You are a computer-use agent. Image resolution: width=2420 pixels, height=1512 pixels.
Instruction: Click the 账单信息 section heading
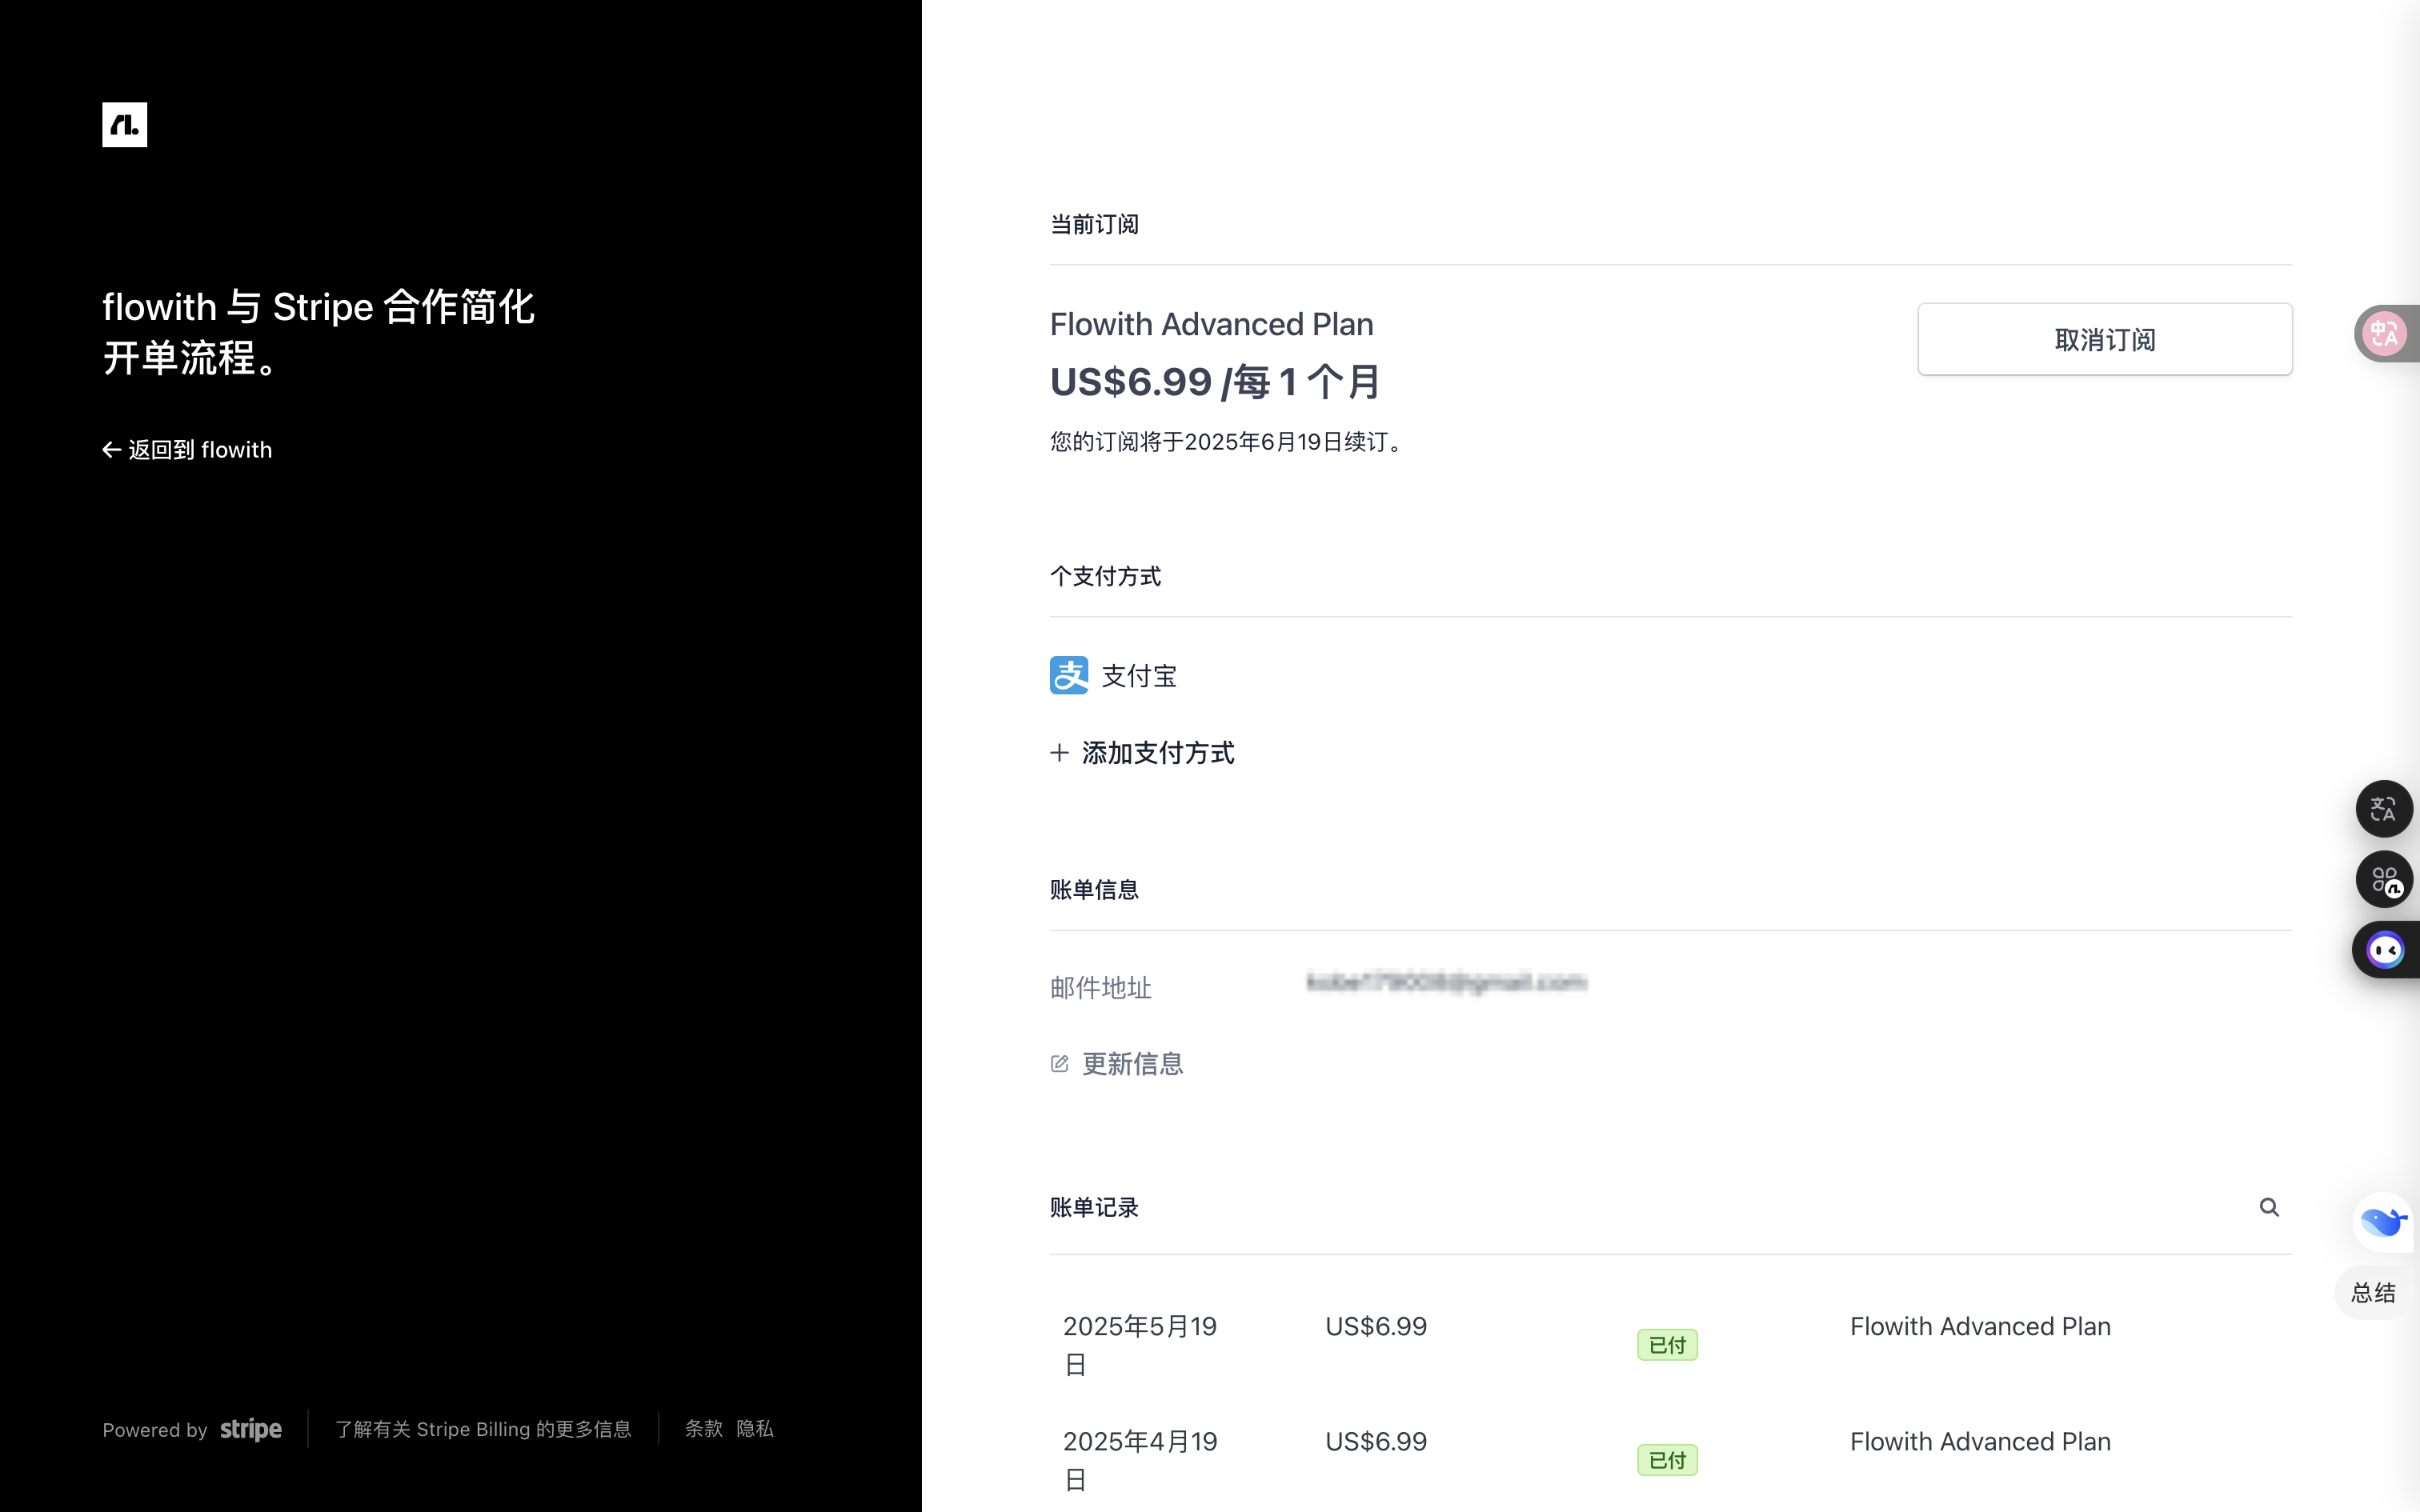click(x=1094, y=889)
